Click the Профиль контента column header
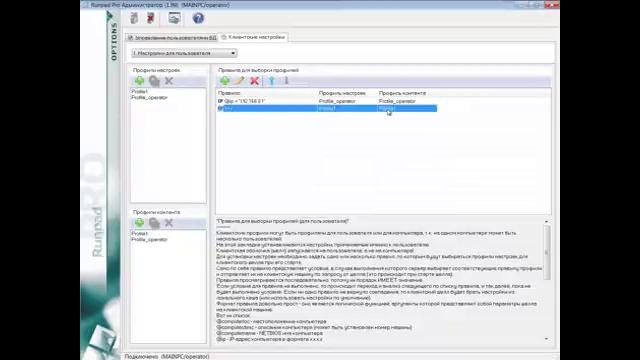 [402, 93]
